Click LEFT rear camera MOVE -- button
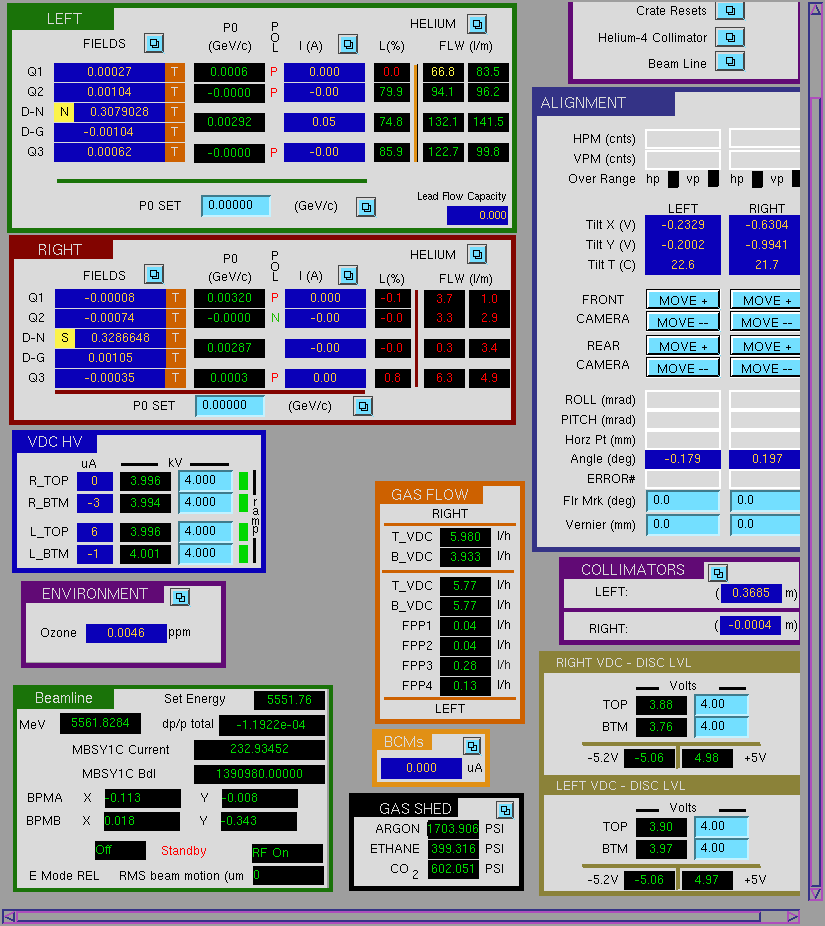This screenshot has height=926, width=825. coord(683,368)
